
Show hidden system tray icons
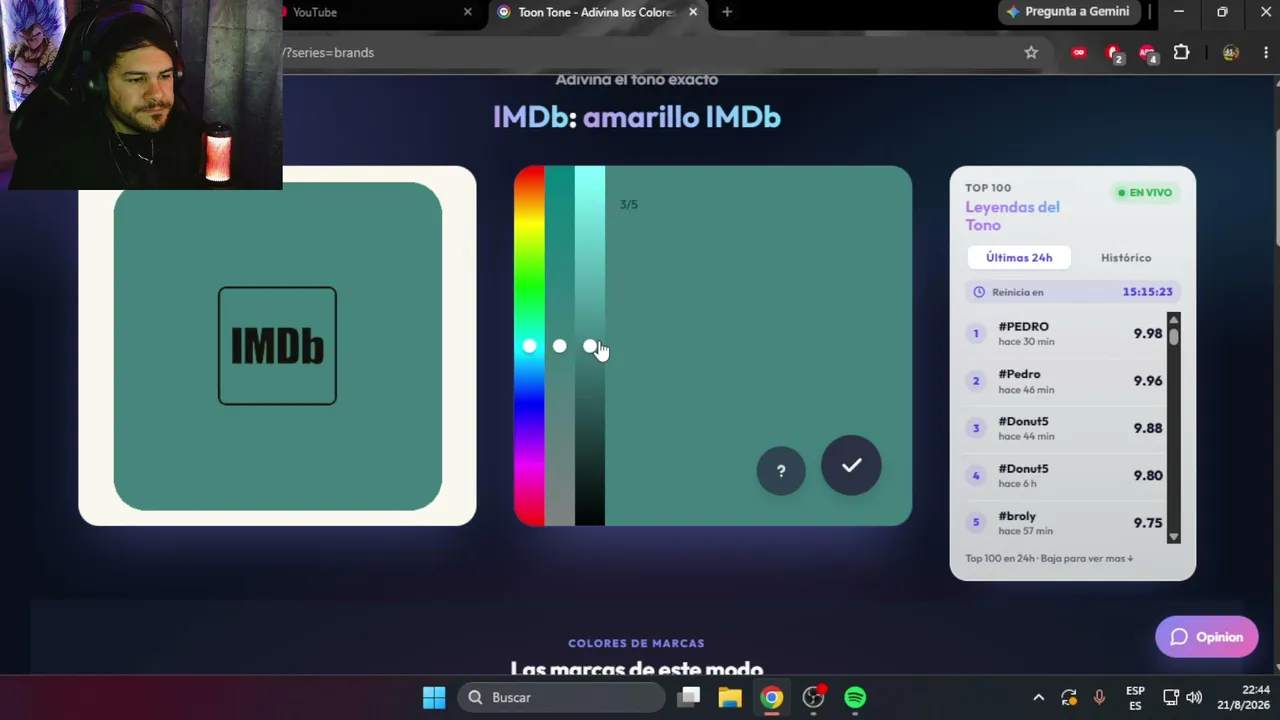coord(1038,697)
